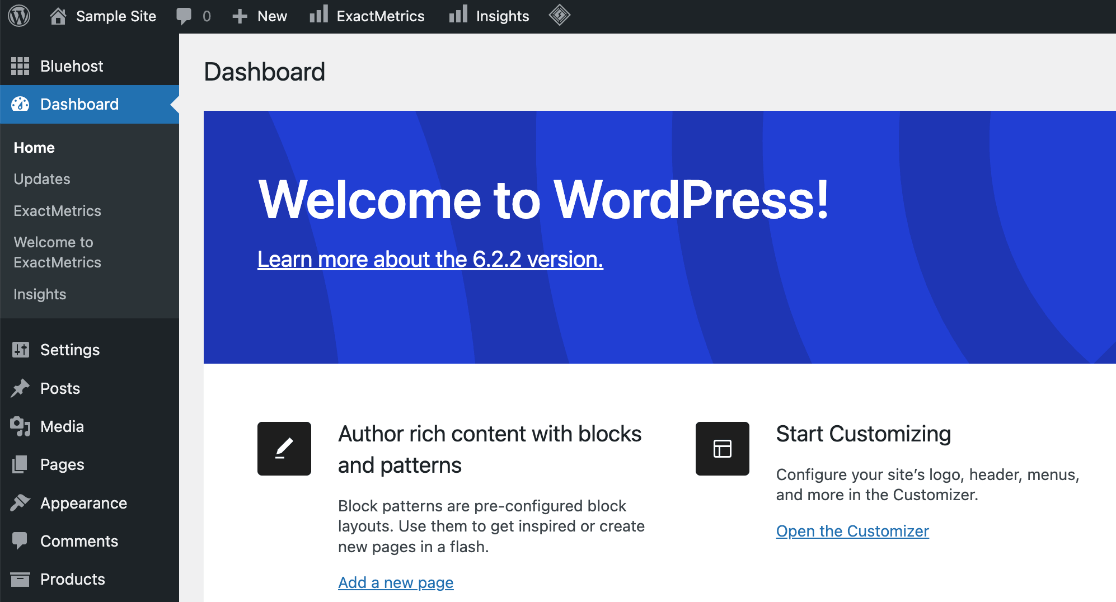1116x602 pixels.
Task: Open ExactMetrics submenu item in the sidebar
Action: tap(58, 211)
